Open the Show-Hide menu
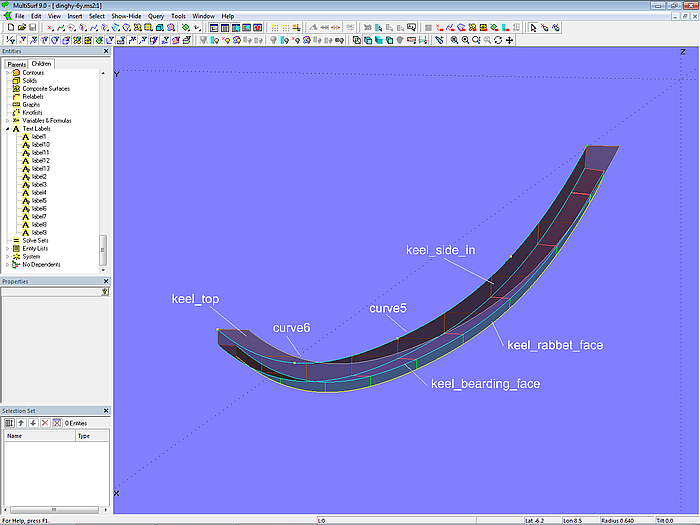700x525 pixels. point(126,16)
